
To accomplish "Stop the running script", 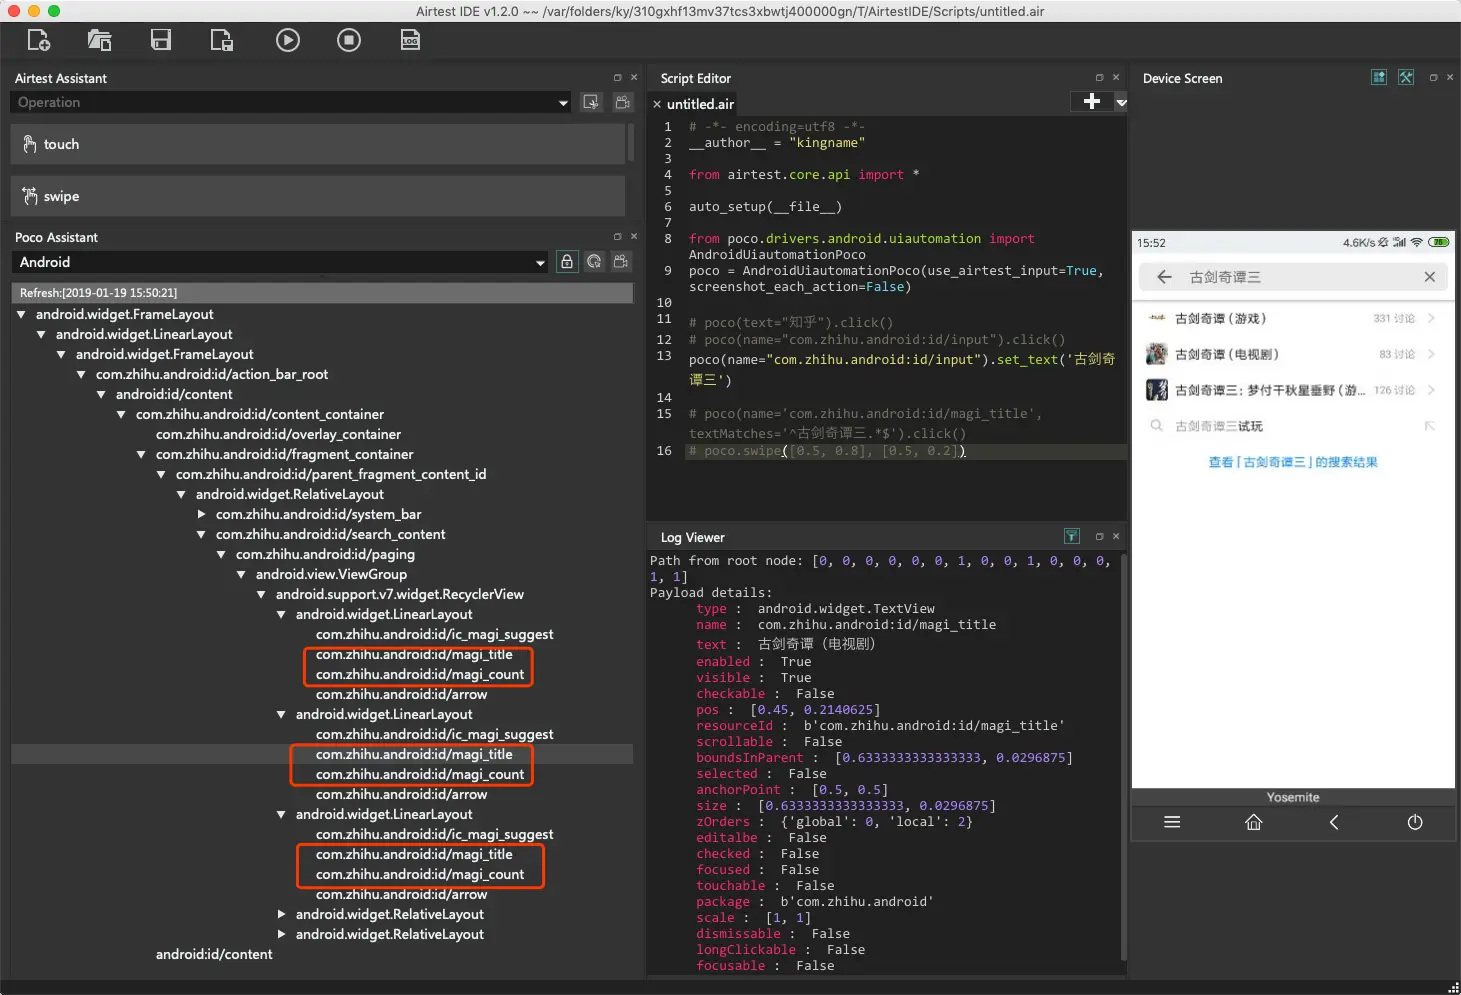I will (349, 41).
